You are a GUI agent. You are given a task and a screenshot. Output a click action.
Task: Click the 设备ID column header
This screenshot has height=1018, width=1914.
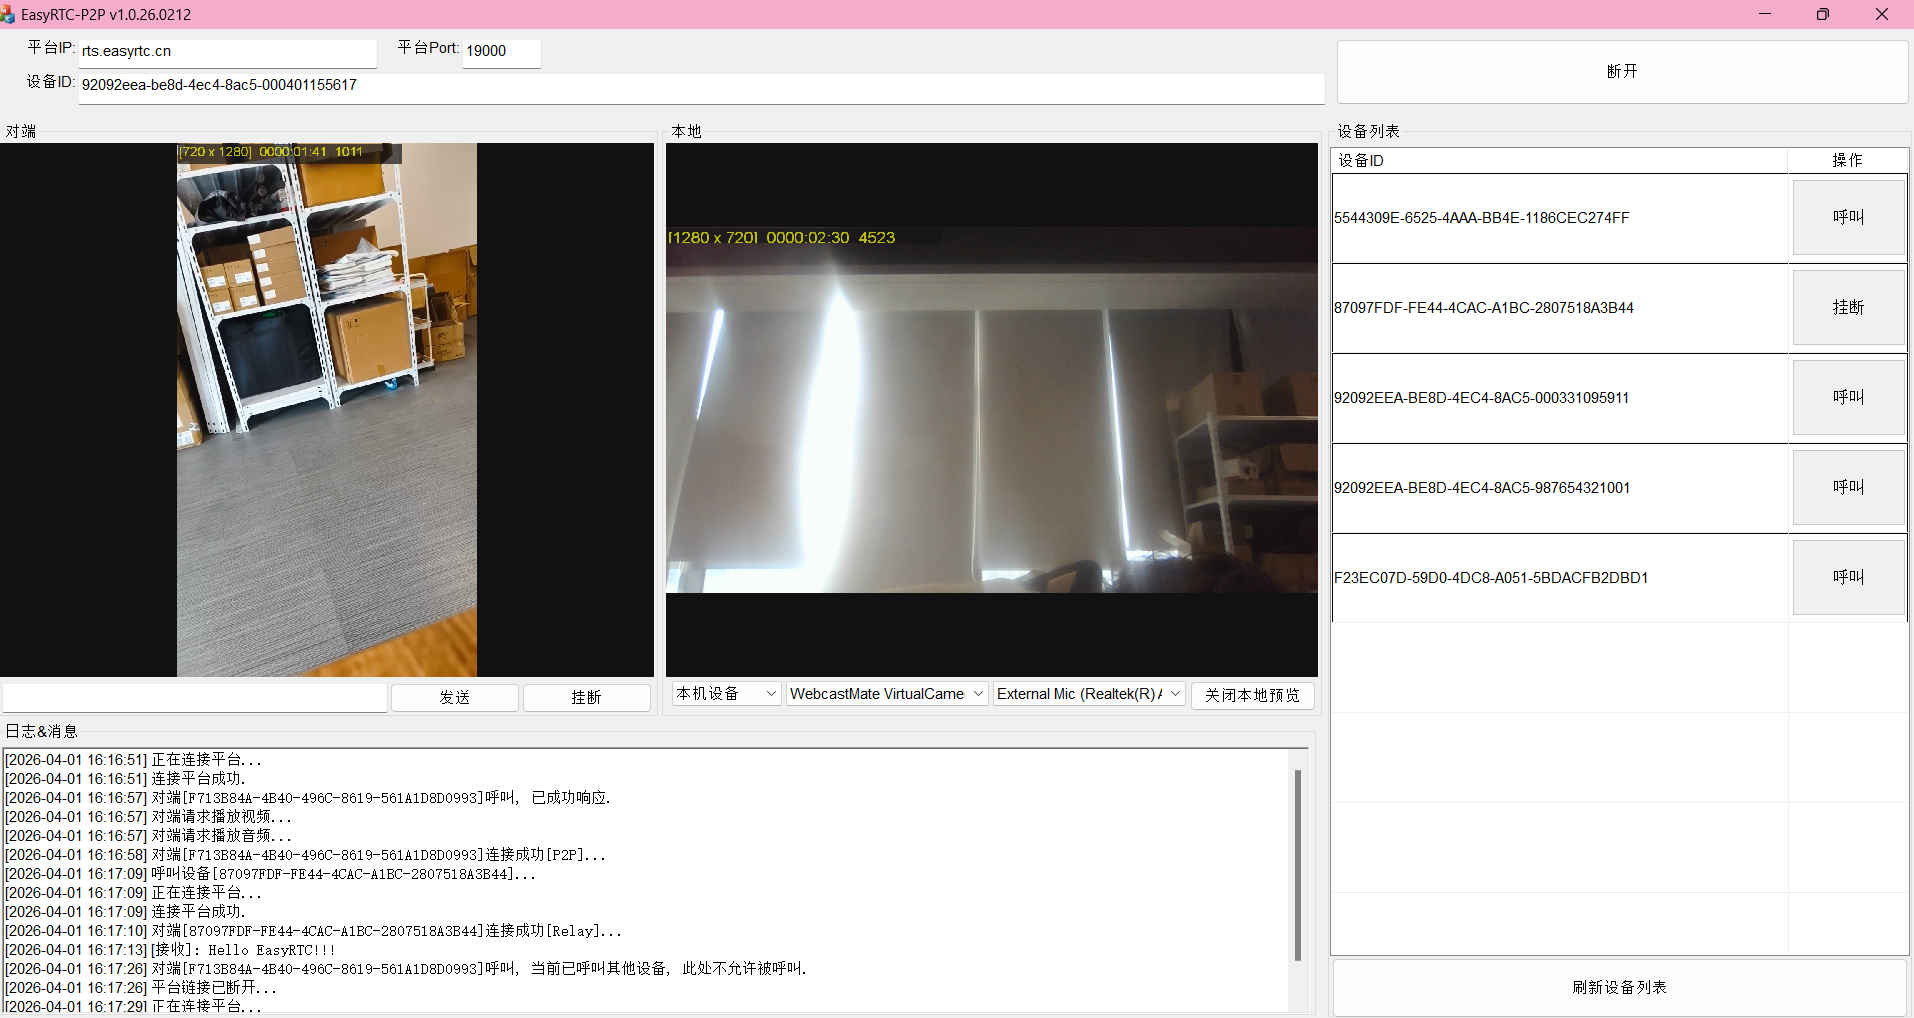[1558, 160]
